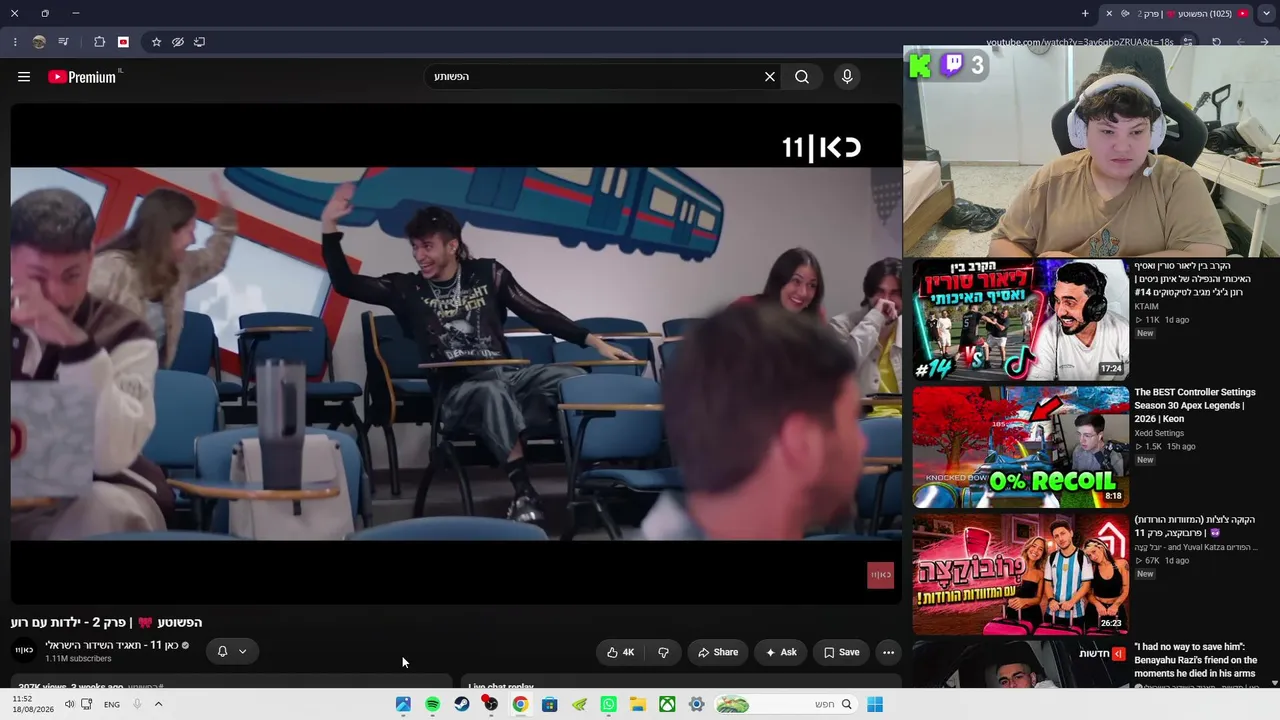The image size is (1280, 720).
Task: Dislike the video
Action: click(663, 652)
